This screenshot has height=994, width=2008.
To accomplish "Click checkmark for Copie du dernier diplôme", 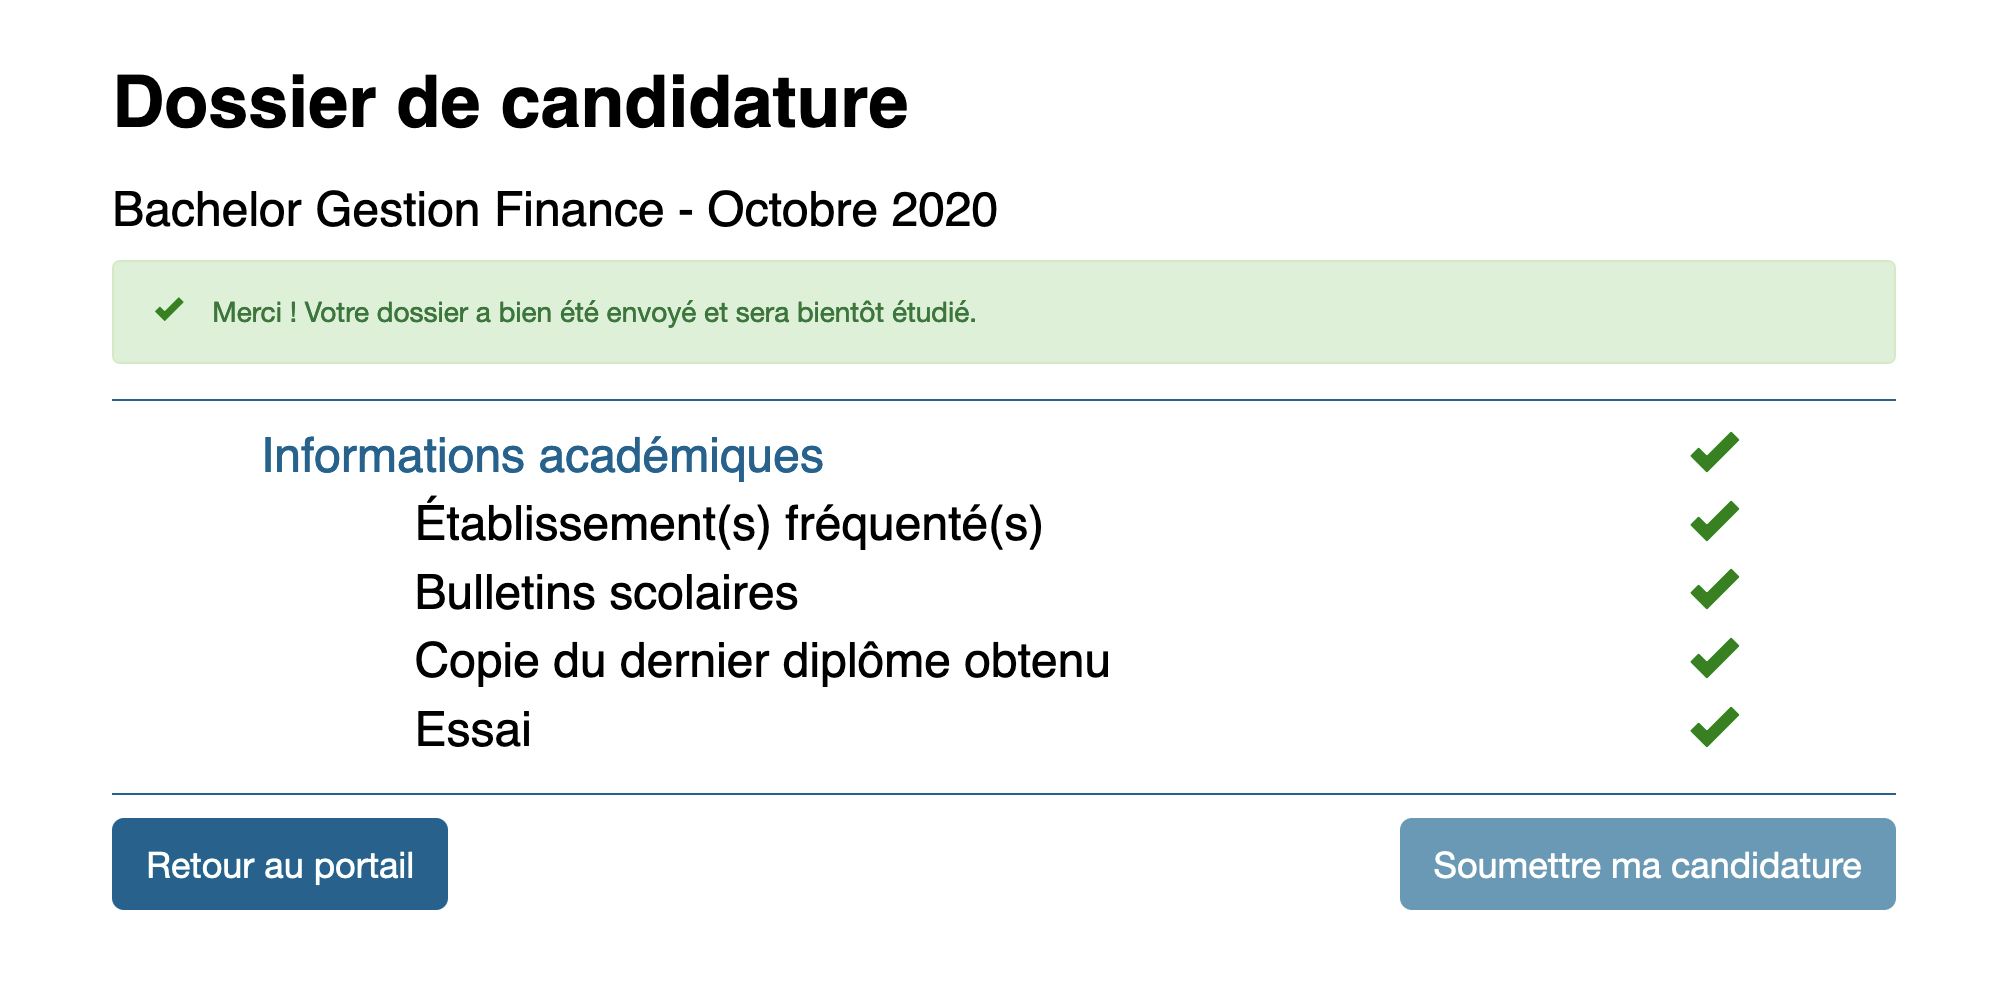I will pos(1714,658).
